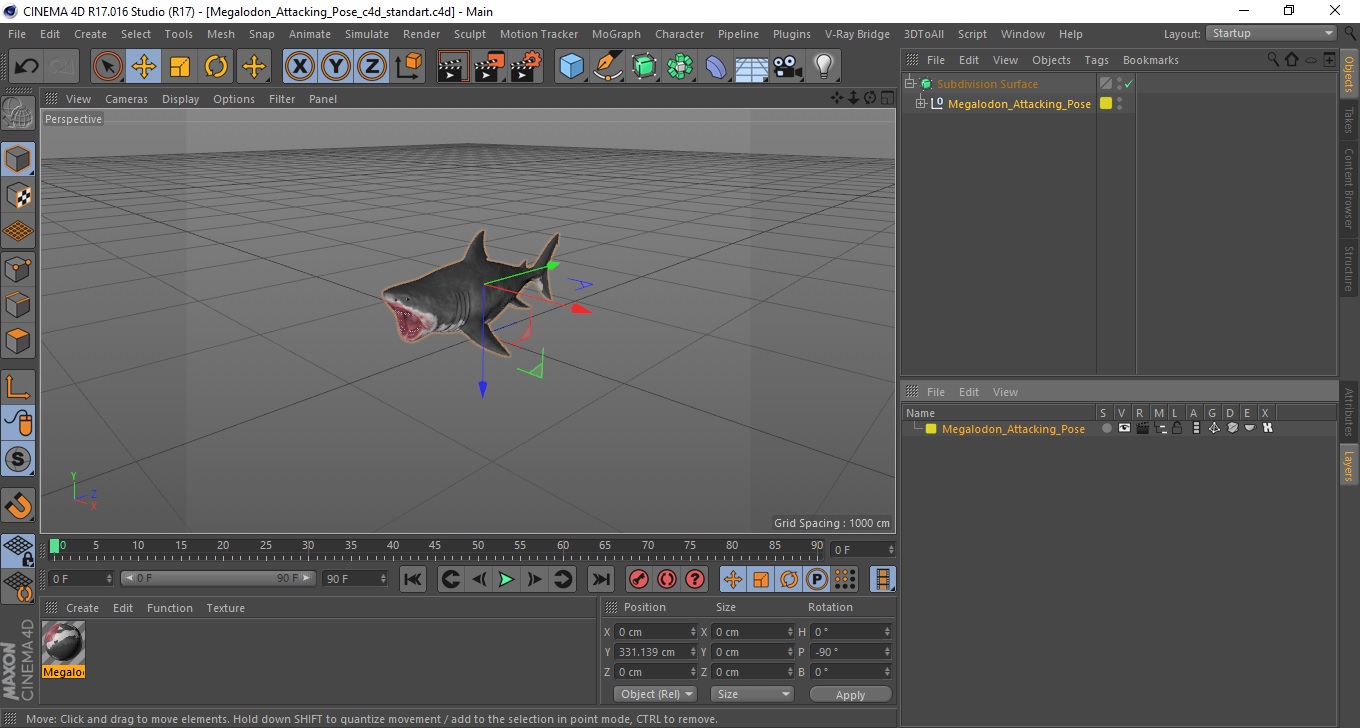The width and height of the screenshot is (1360, 728).
Task: Switch to the Takes side tab
Action: pyautogui.click(x=1349, y=120)
